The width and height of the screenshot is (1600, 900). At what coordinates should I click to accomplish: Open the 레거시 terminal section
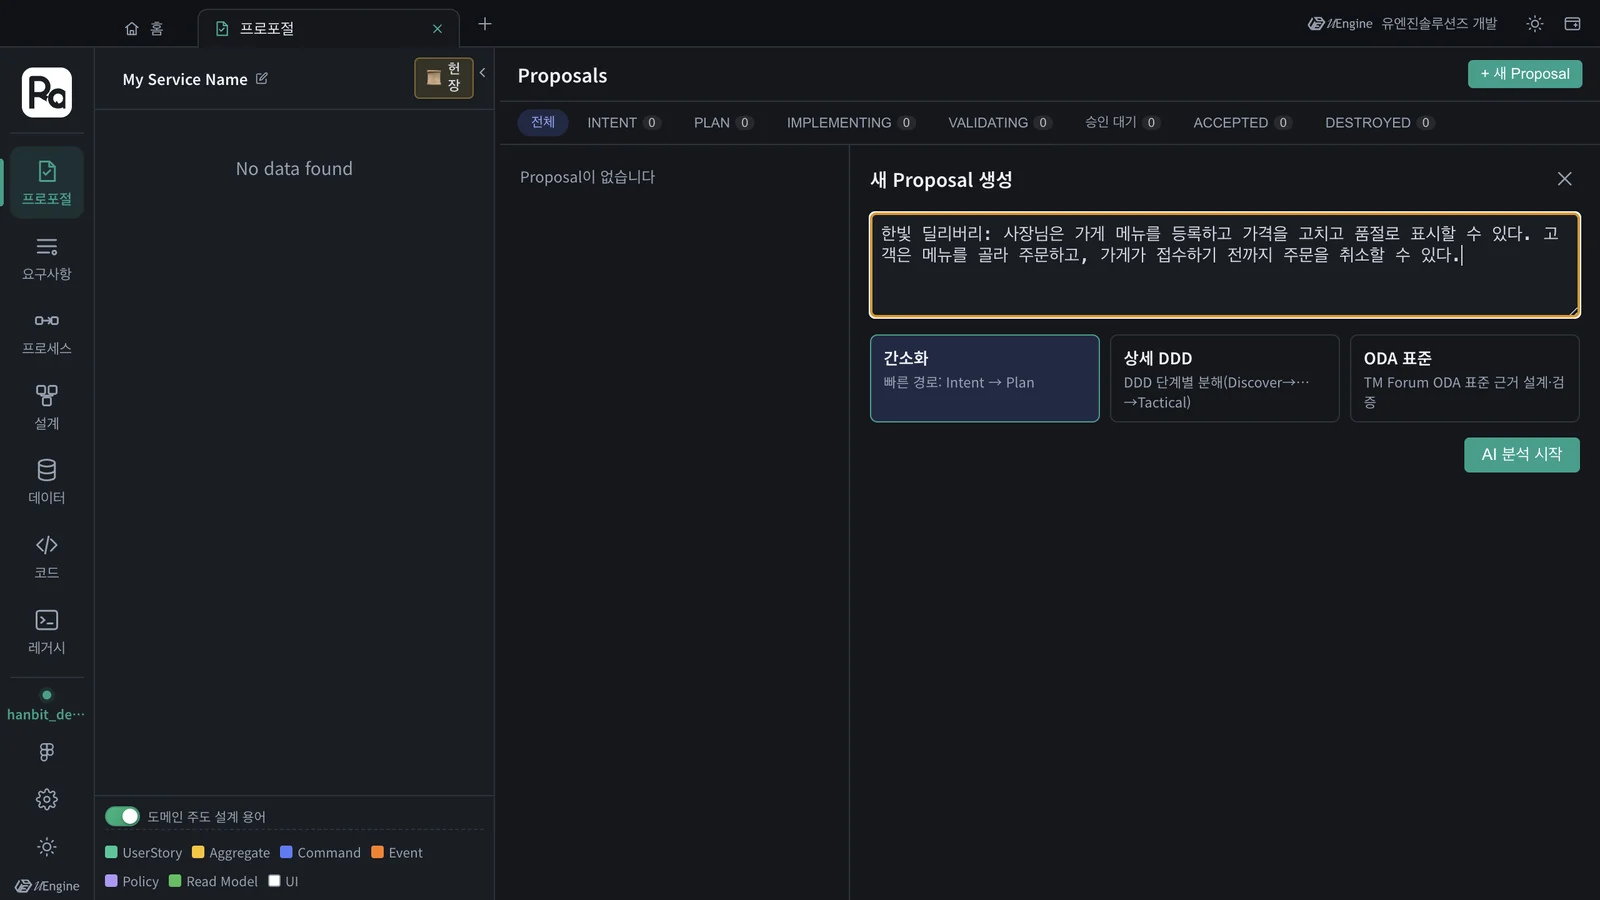(46, 632)
